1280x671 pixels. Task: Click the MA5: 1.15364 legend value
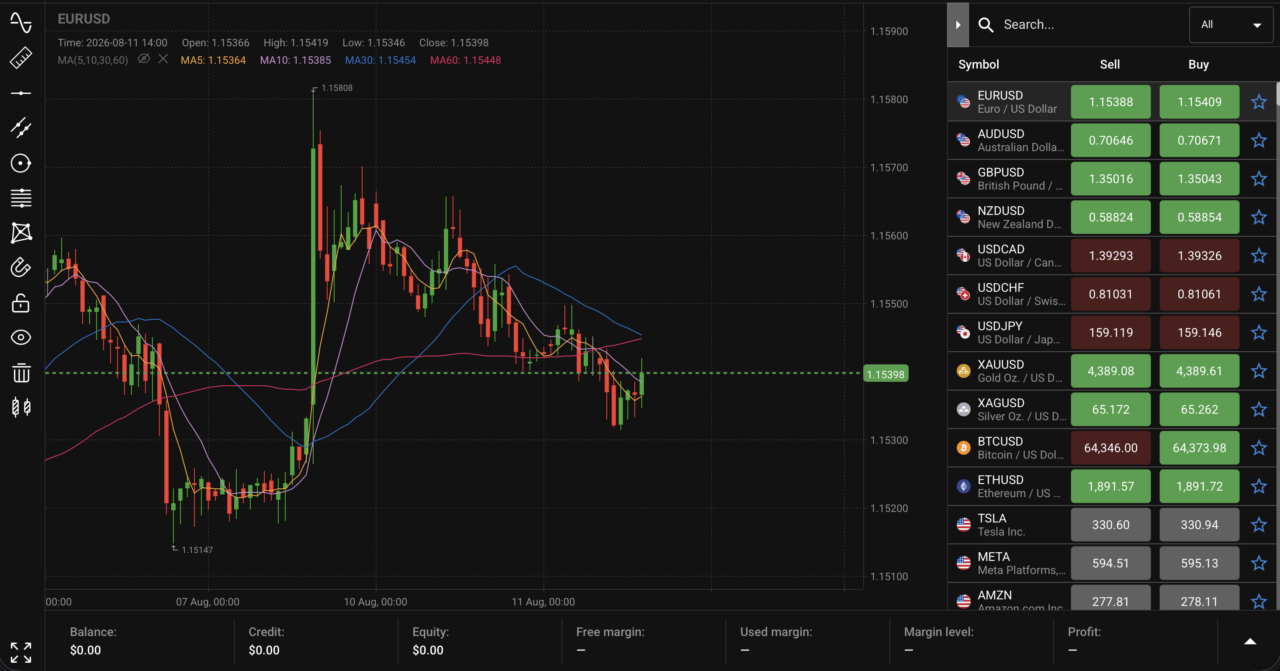tap(213, 60)
